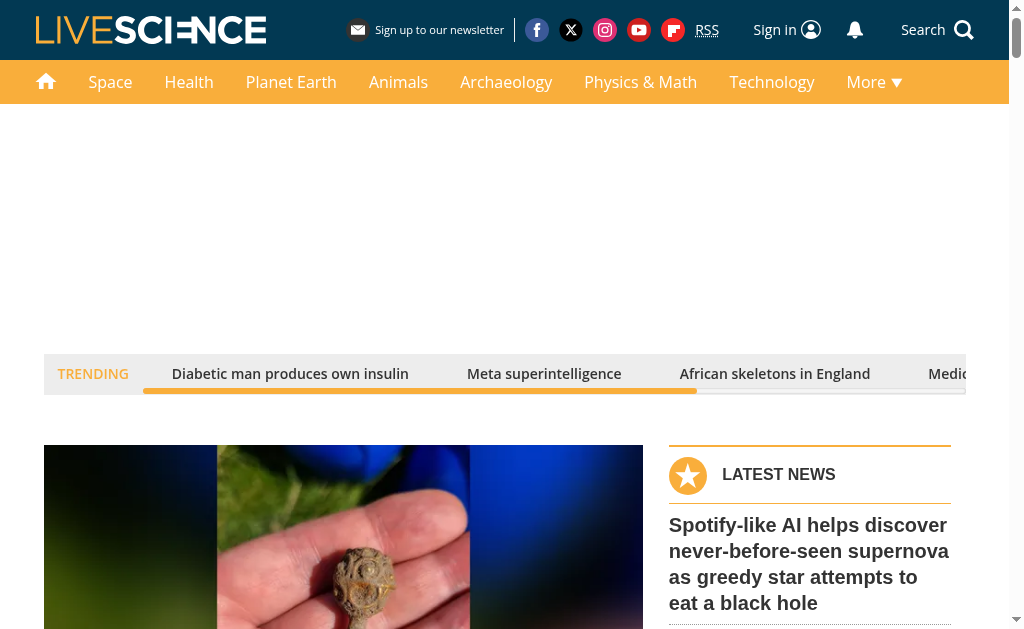The width and height of the screenshot is (1024, 629).
Task: Follow the RSS feed link
Action: [x=707, y=30]
